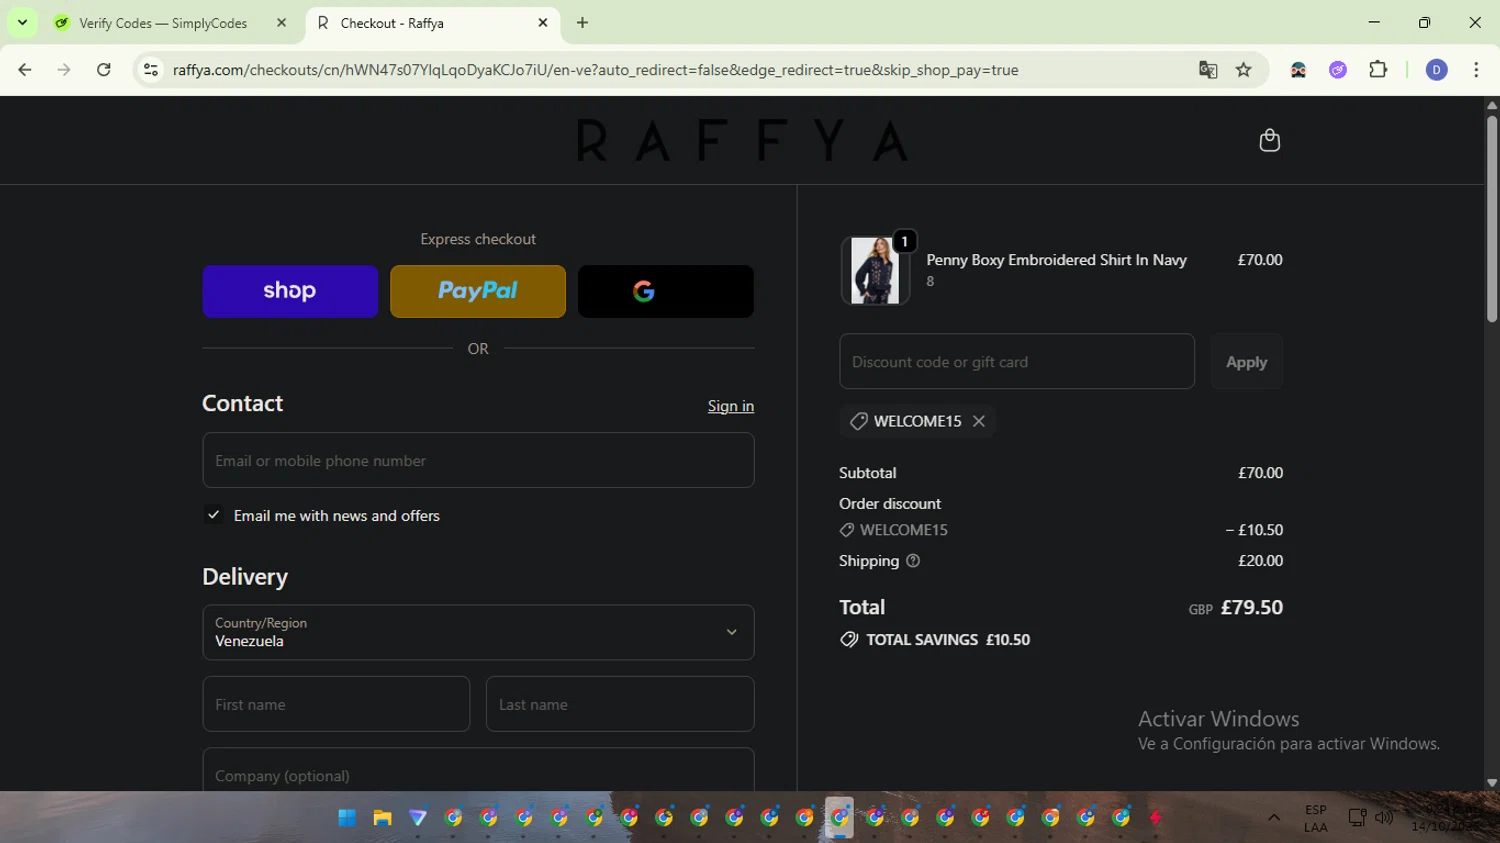Pay with PayPal express checkout
The height and width of the screenshot is (843, 1500).
coord(478,291)
